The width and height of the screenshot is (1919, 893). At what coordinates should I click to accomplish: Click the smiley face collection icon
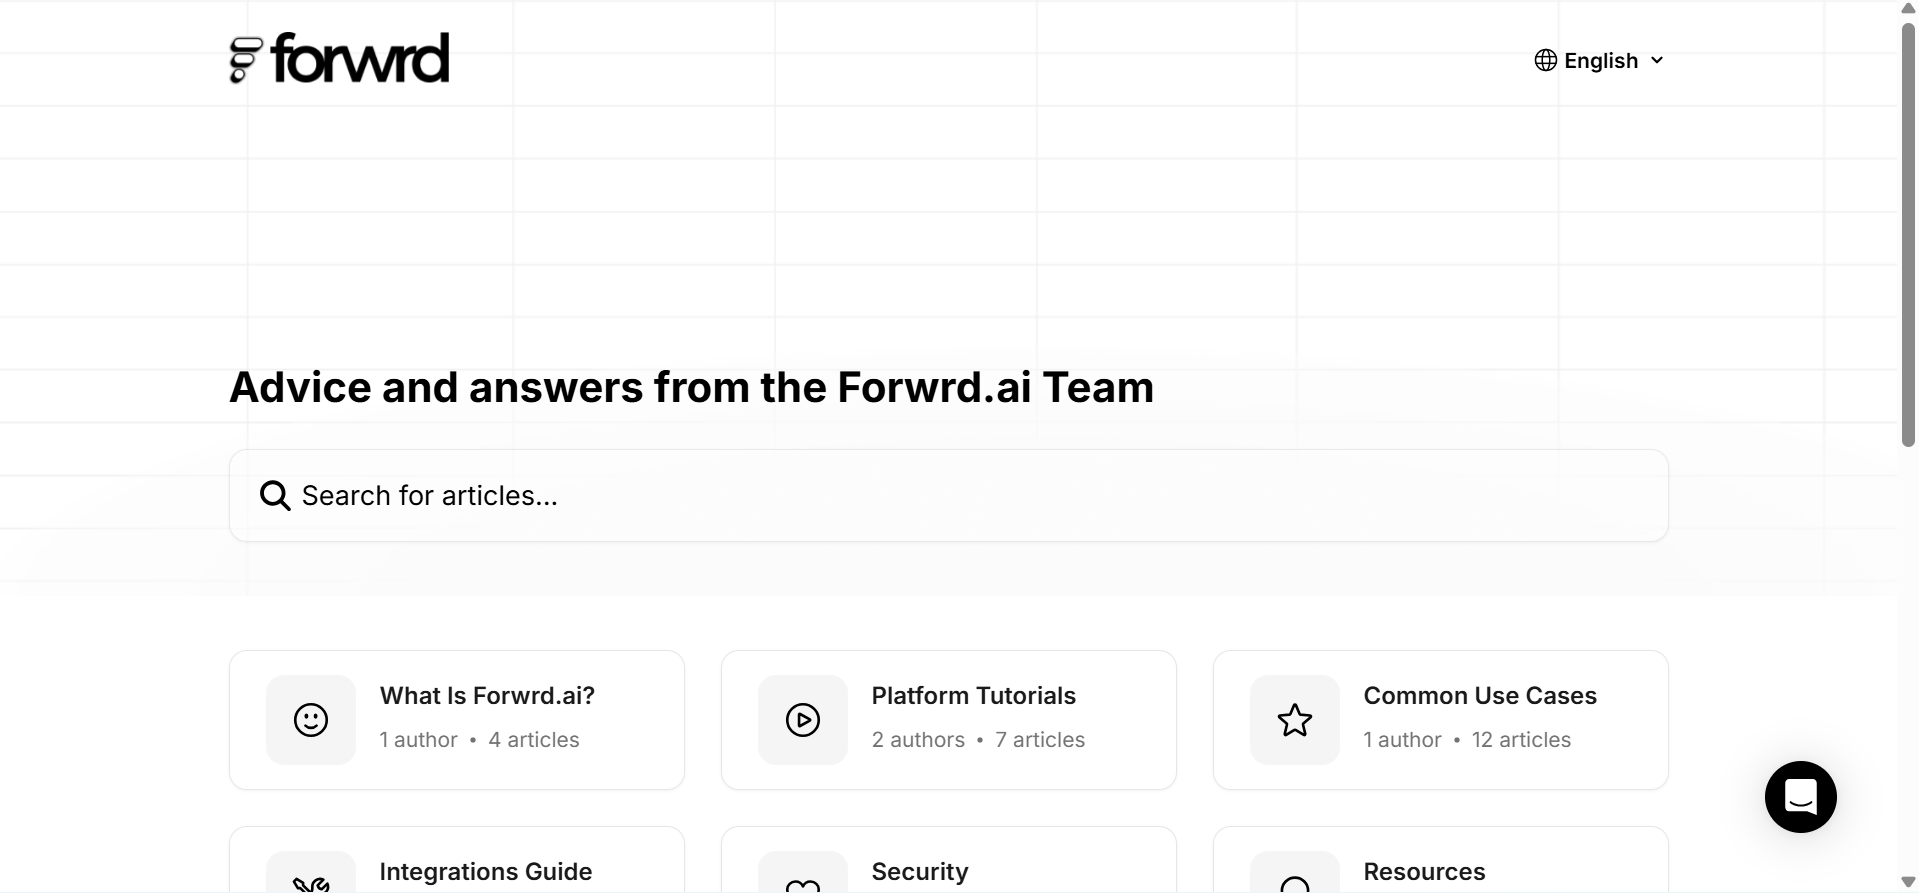(x=311, y=720)
